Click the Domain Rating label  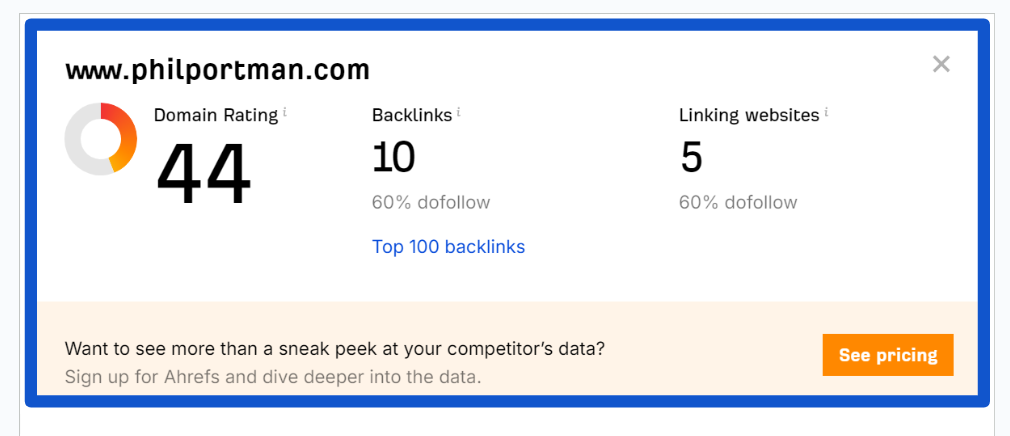point(216,115)
